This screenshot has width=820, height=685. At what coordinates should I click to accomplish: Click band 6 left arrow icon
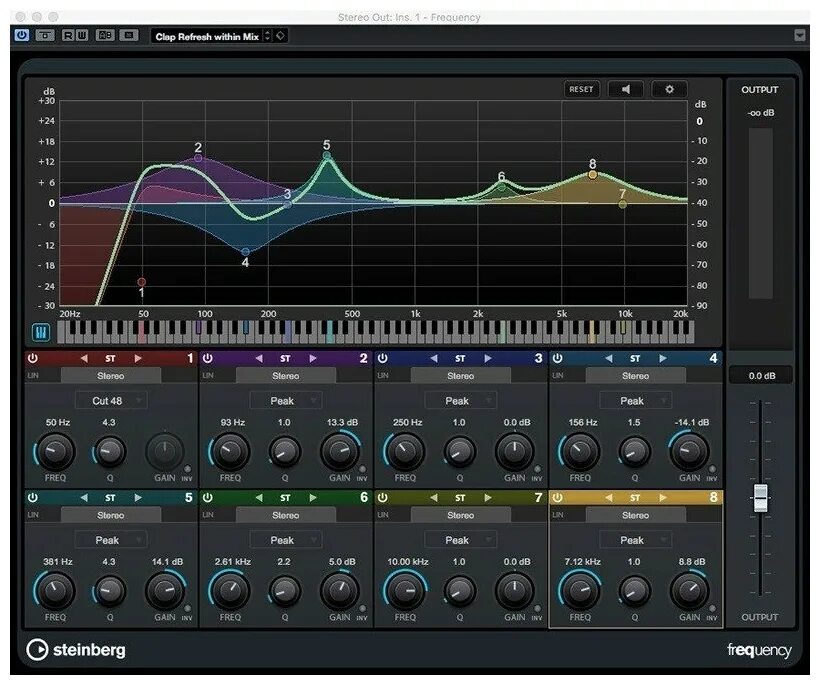click(259, 498)
